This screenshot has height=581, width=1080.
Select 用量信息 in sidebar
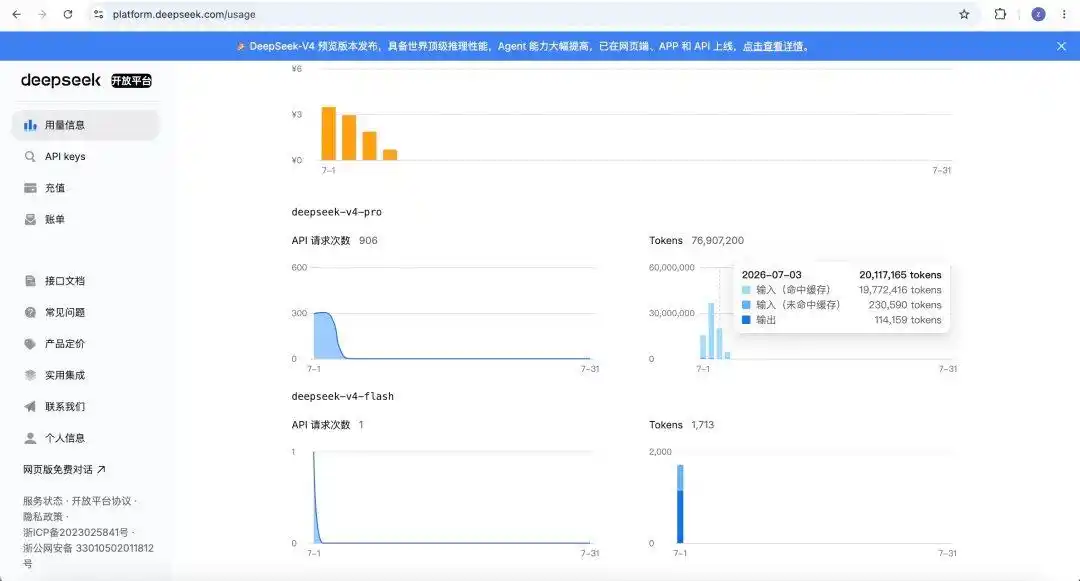pos(86,125)
